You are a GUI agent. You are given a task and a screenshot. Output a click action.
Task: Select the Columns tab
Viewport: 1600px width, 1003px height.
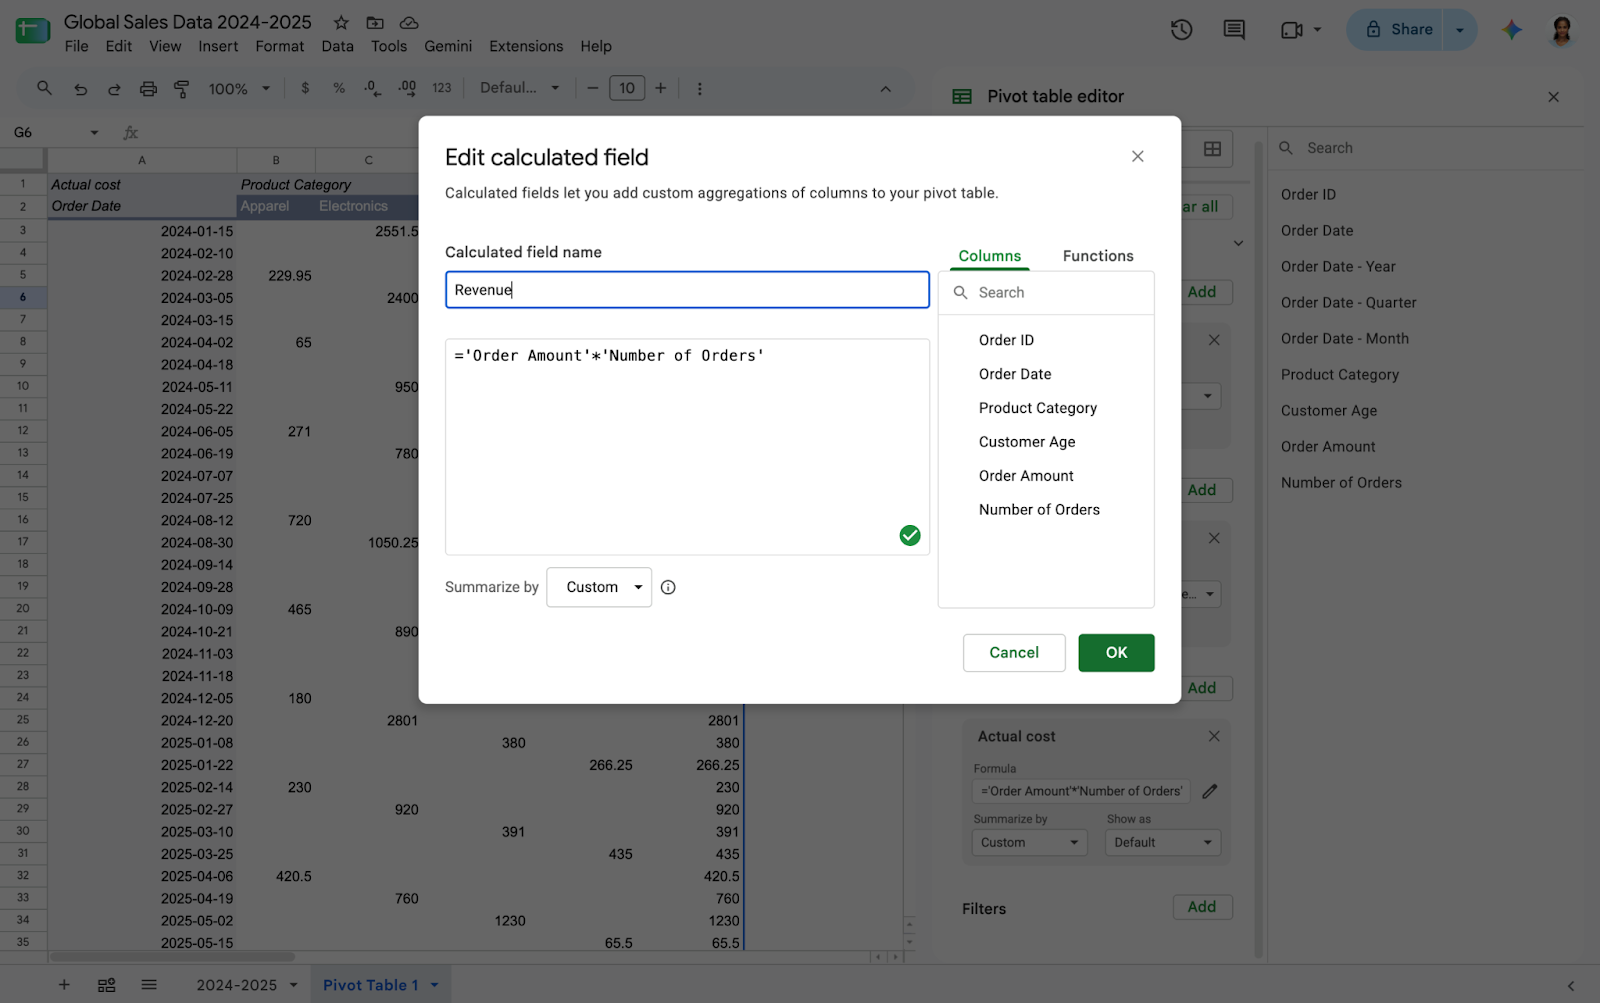(x=990, y=256)
